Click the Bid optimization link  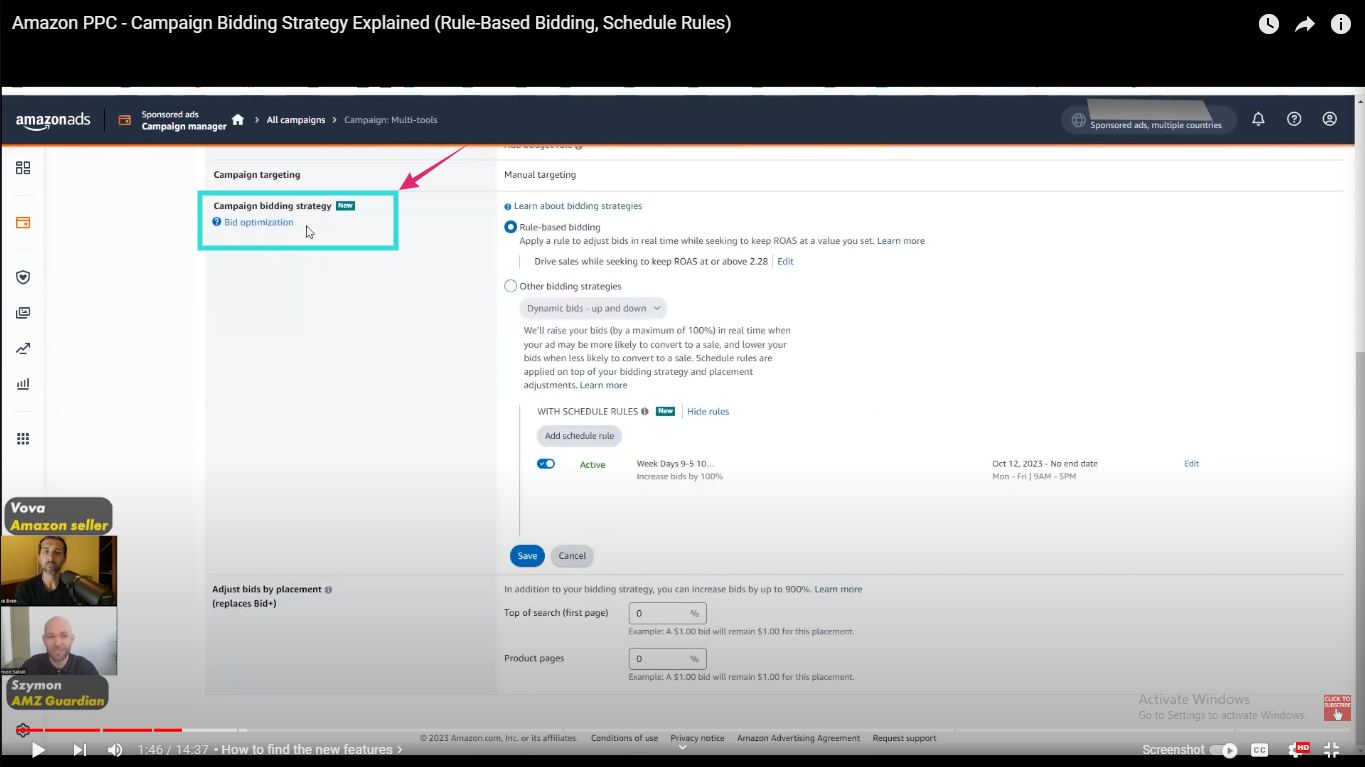point(259,222)
